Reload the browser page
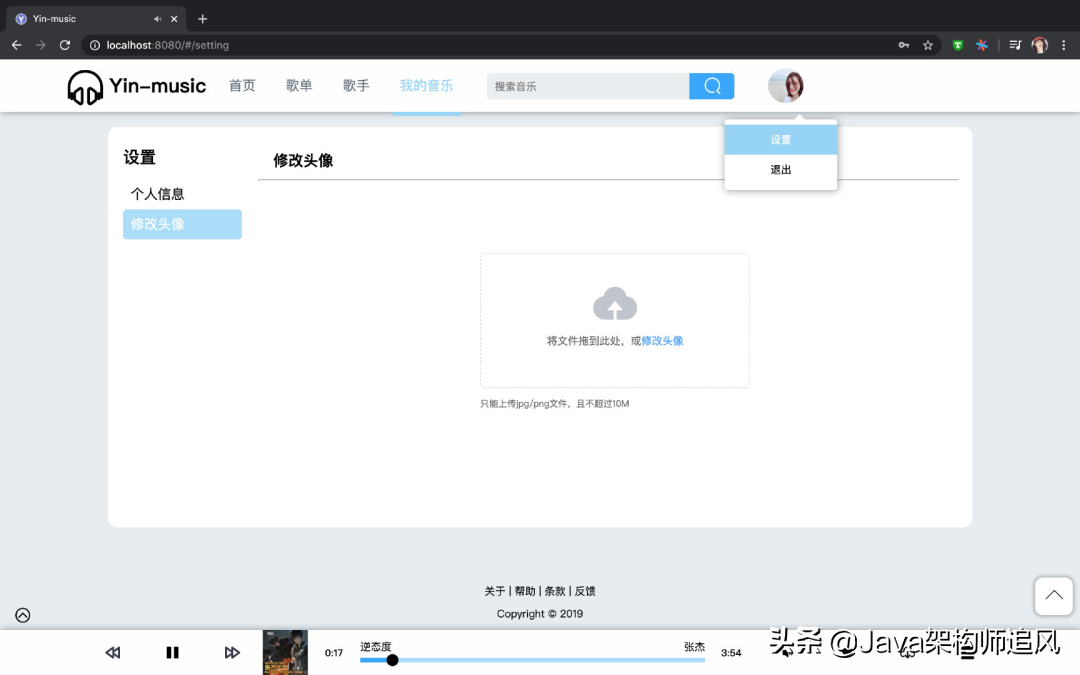Screen dimensions: 1080x675 tap(65, 45)
